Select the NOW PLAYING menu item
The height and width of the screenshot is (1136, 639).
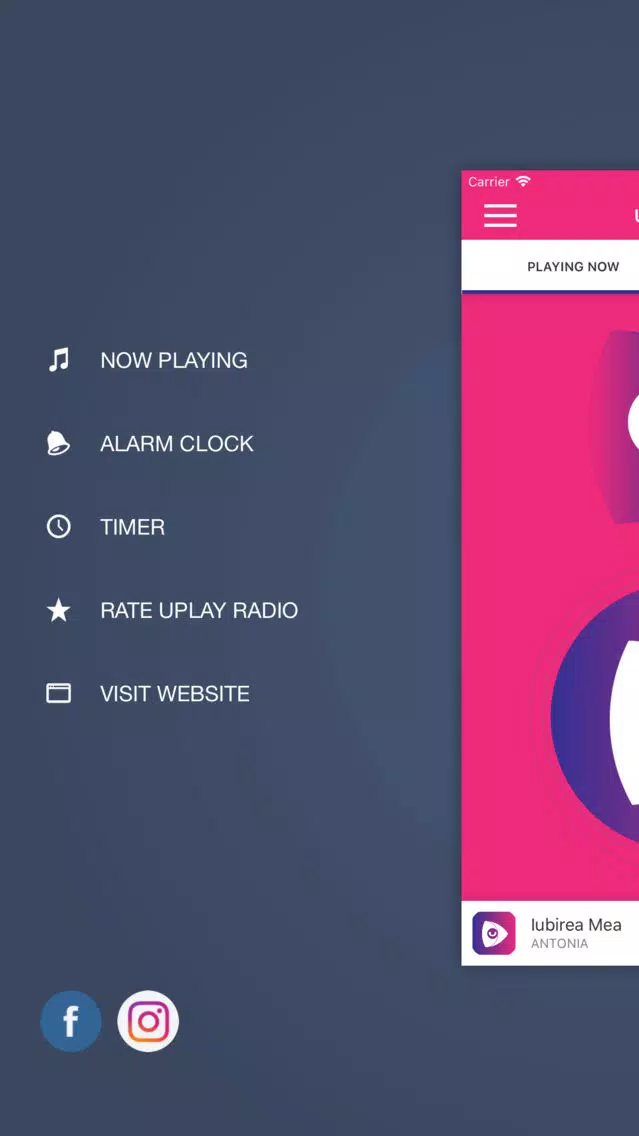(x=174, y=360)
